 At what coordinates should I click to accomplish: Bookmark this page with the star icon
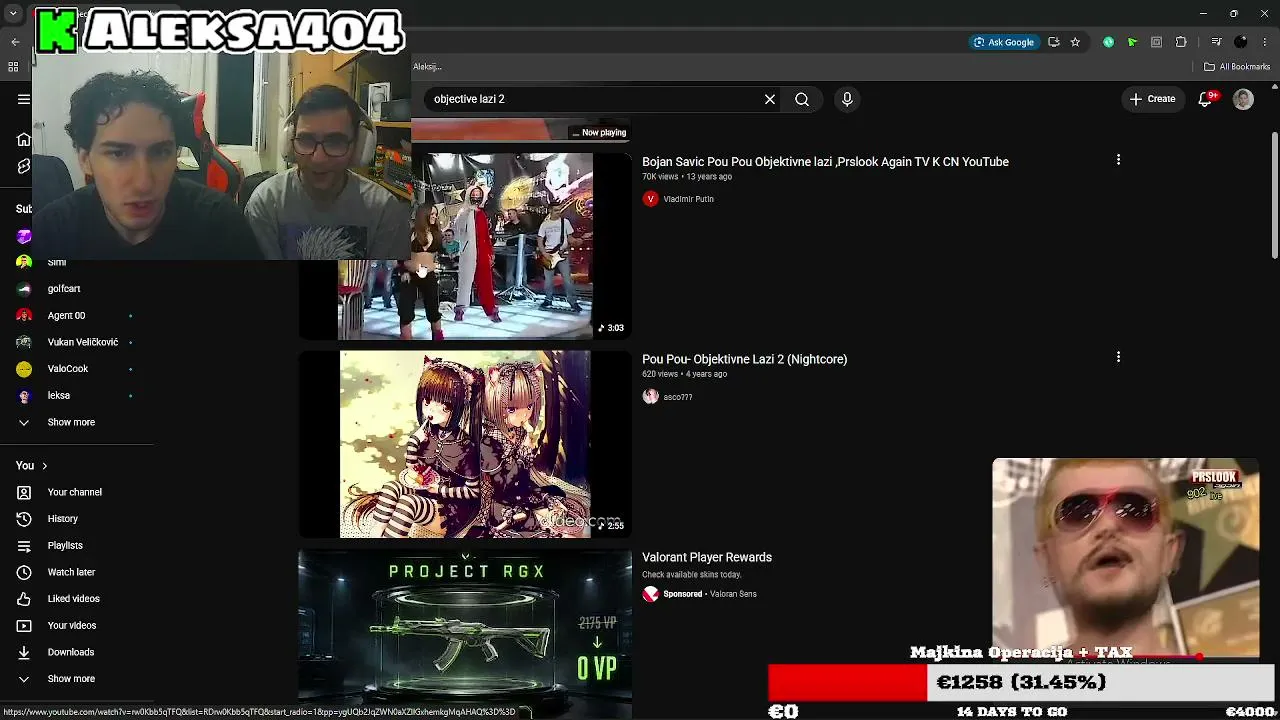[x=1075, y=42]
